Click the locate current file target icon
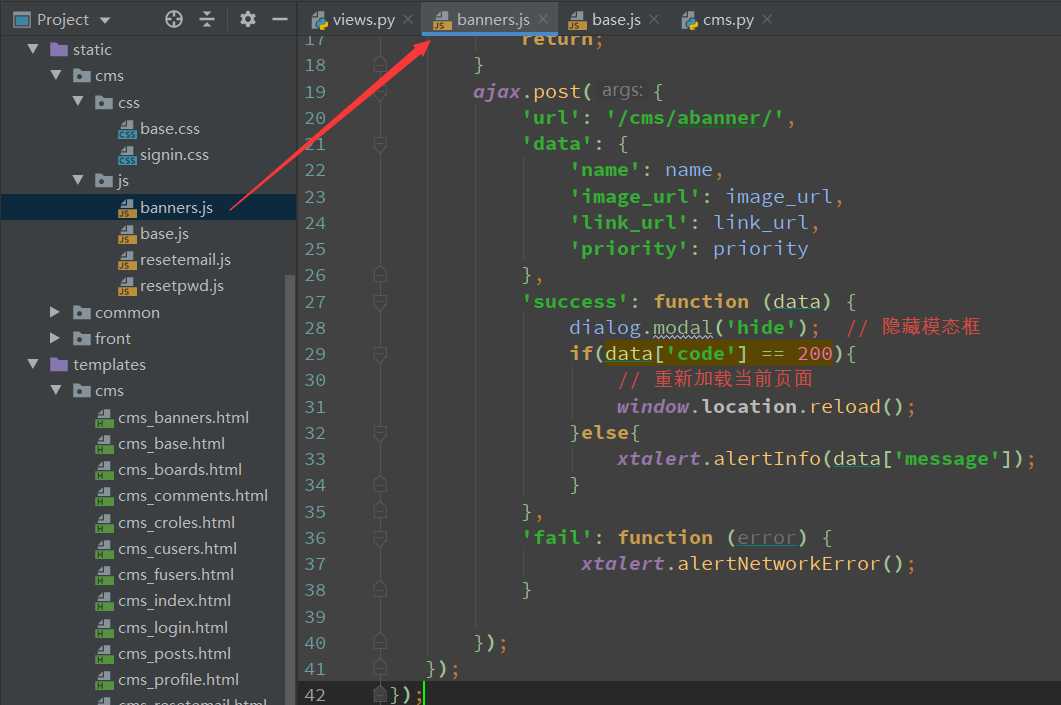 point(174,19)
